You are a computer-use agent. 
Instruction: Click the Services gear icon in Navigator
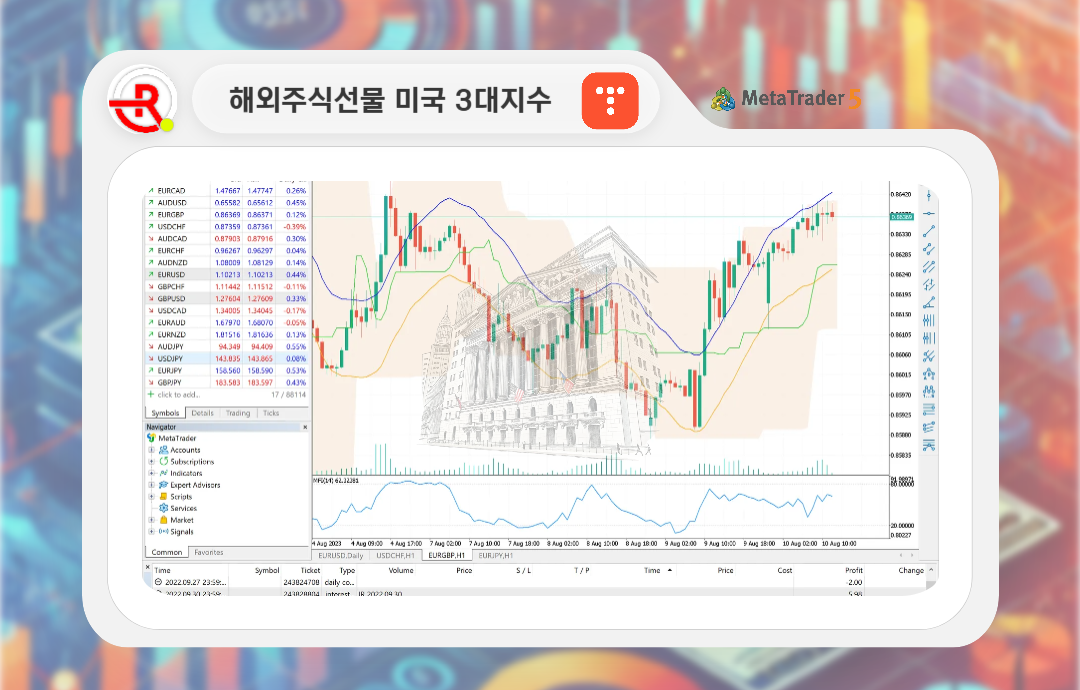pos(163,508)
